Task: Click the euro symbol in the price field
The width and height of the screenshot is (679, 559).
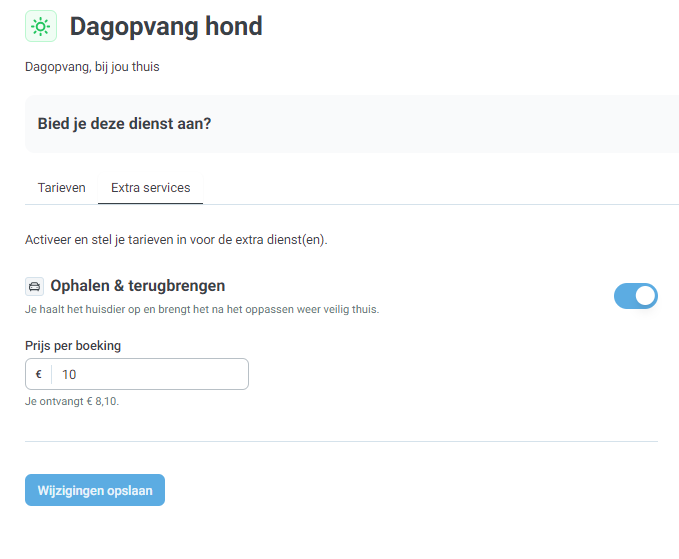Action: coord(39,374)
